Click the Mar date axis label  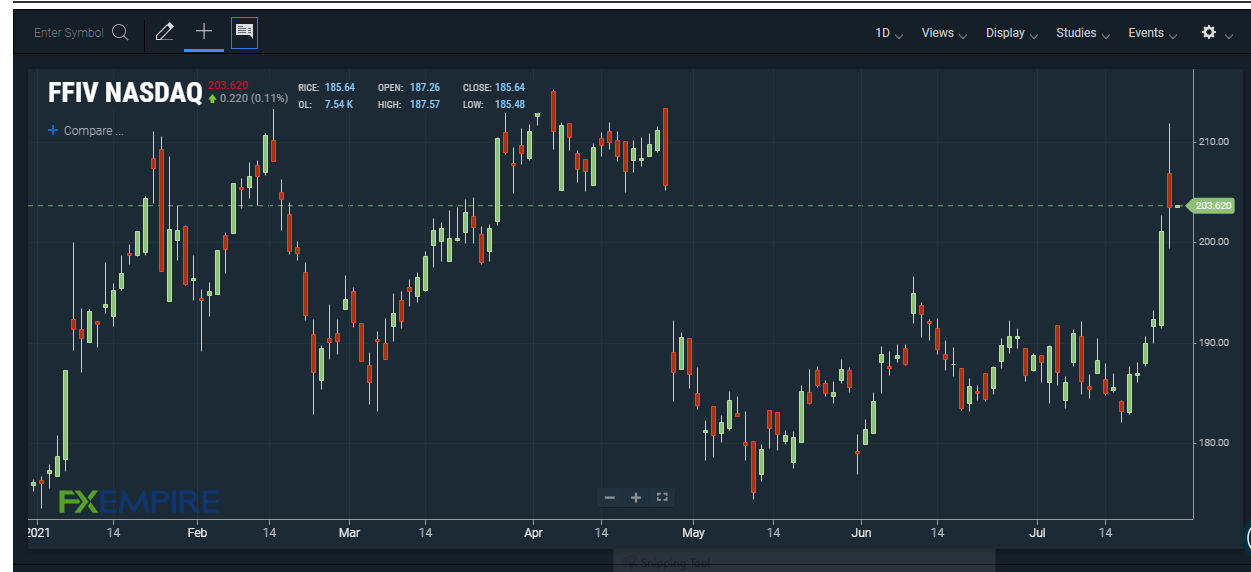click(x=349, y=533)
